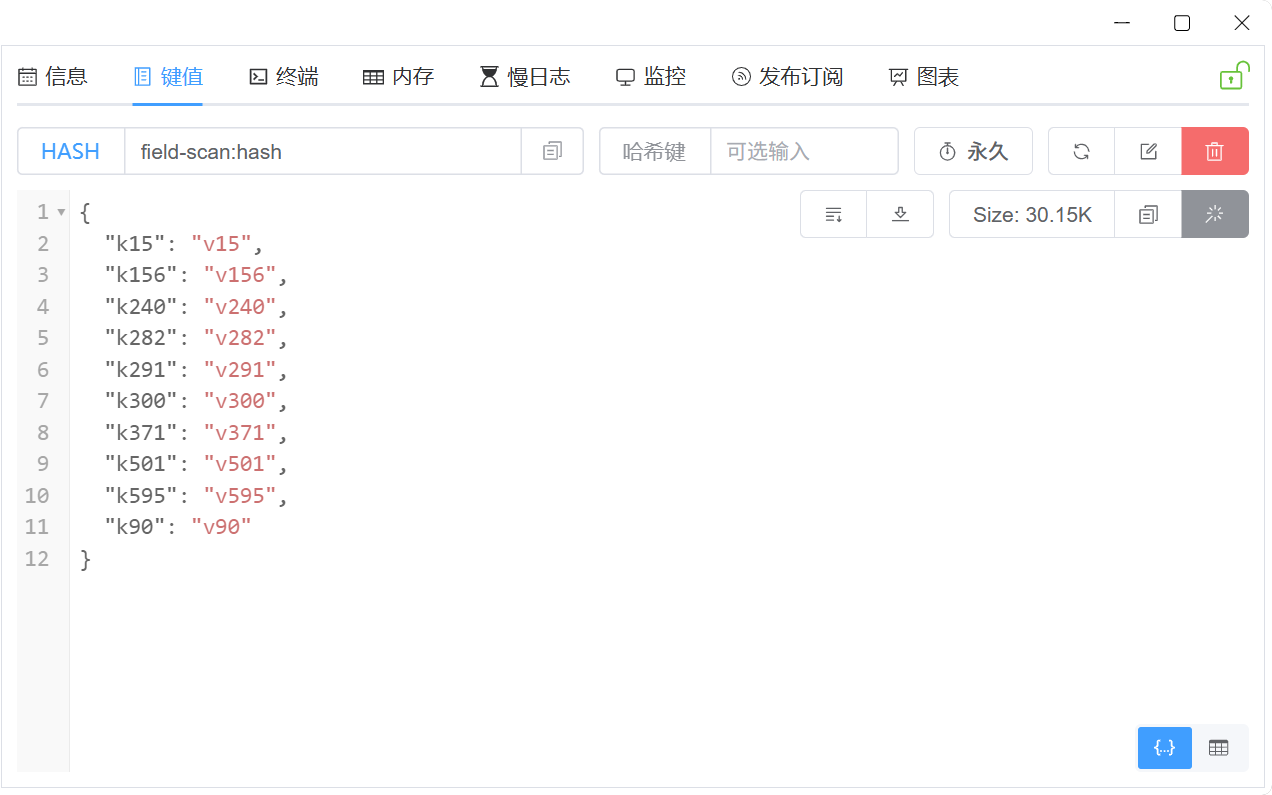Screen dimensions: 1272x795
Task: Focus the 哈希键 optional input field
Action: (804, 151)
